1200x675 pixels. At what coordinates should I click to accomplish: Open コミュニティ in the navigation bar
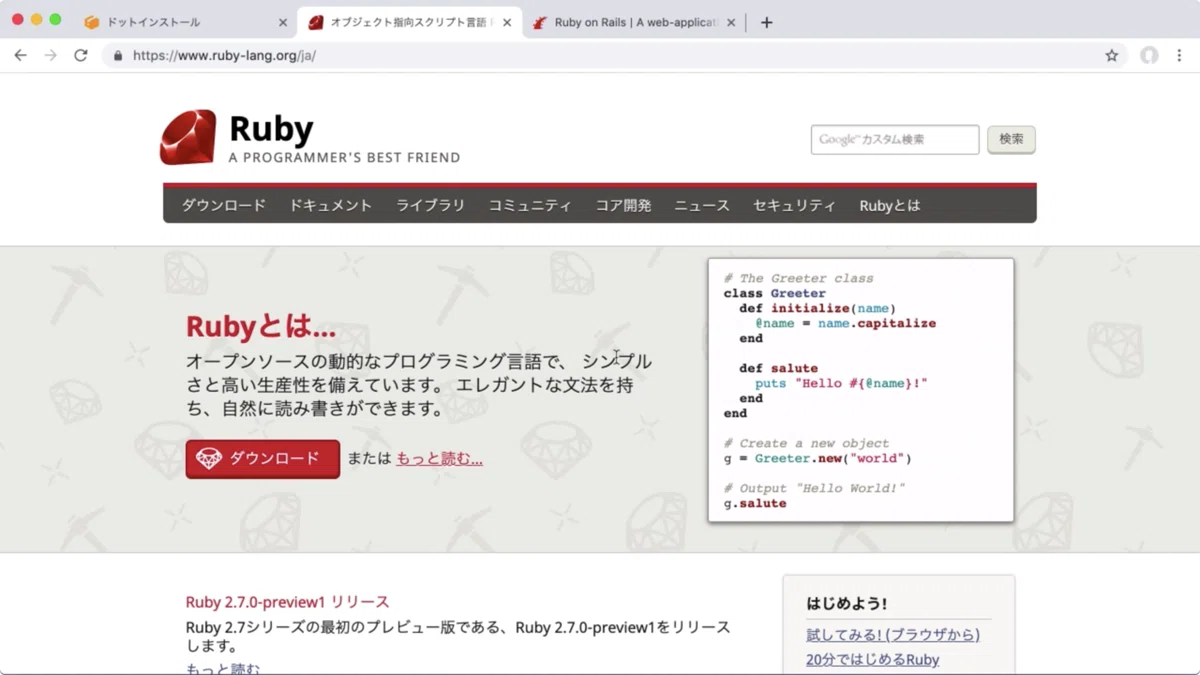pyautogui.click(x=530, y=205)
